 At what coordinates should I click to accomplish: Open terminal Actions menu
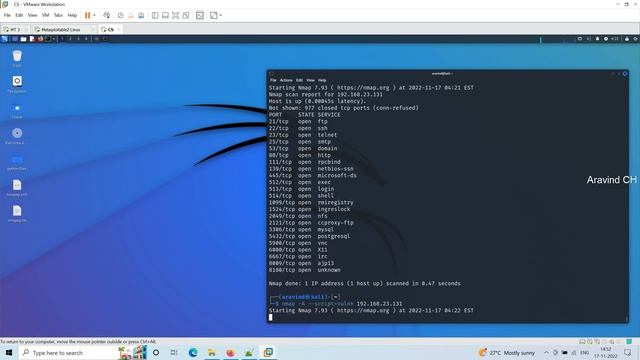(x=286, y=80)
